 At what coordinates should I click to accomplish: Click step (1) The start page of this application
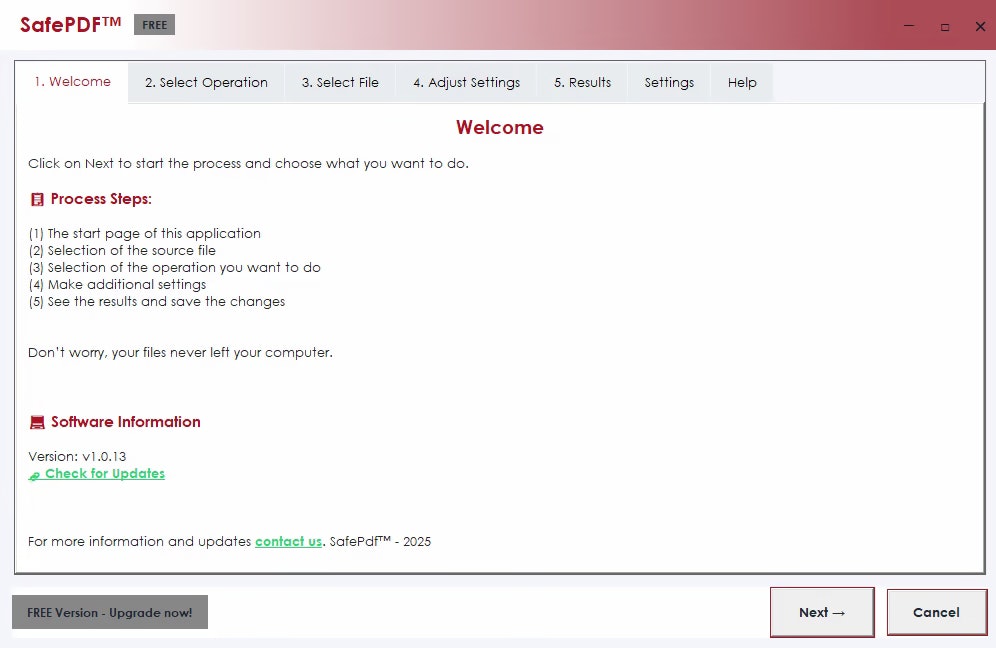coord(144,233)
